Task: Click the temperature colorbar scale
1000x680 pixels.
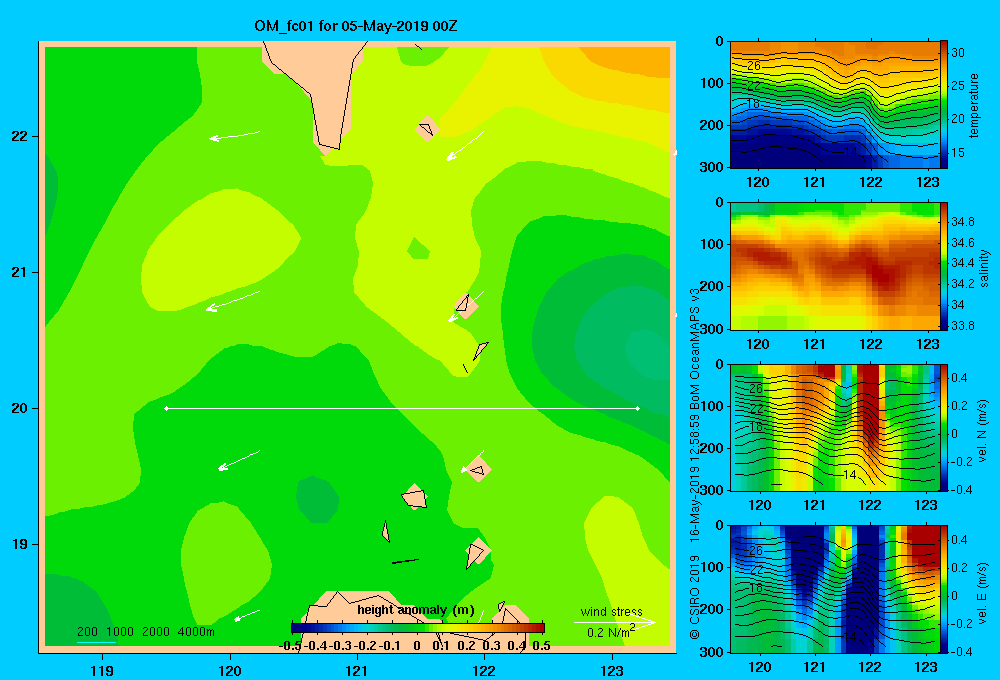Action: point(944,104)
